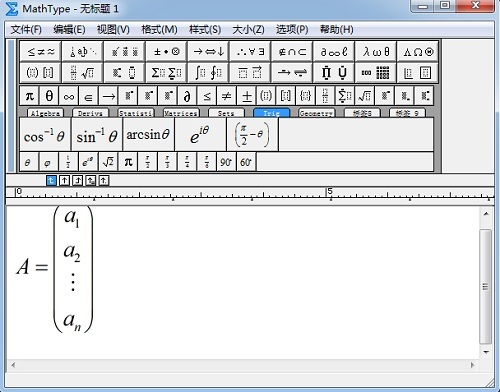Insert the arcsinθ expression
The image size is (500, 392).
[x=149, y=135]
